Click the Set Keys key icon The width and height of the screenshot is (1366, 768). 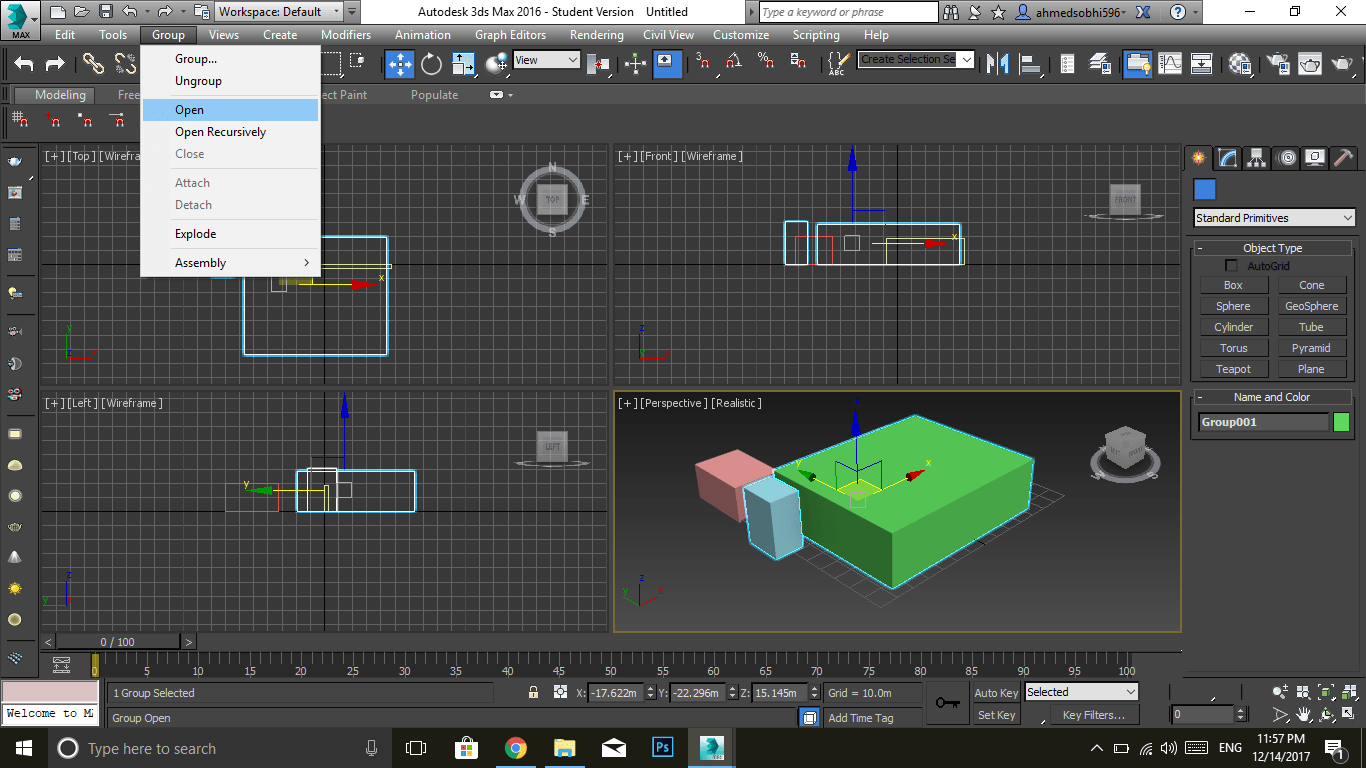tap(947, 703)
